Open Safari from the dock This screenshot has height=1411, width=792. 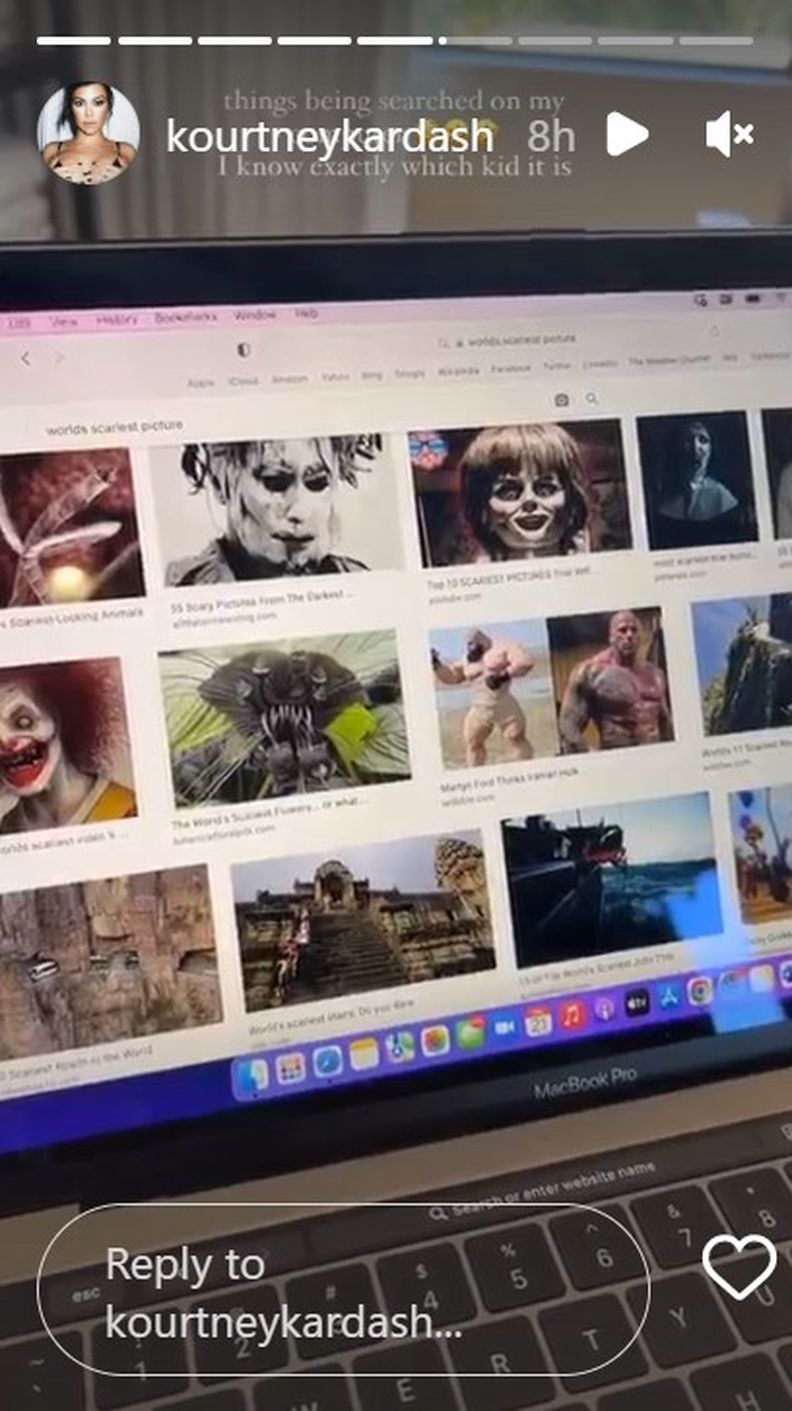(x=327, y=1062)
